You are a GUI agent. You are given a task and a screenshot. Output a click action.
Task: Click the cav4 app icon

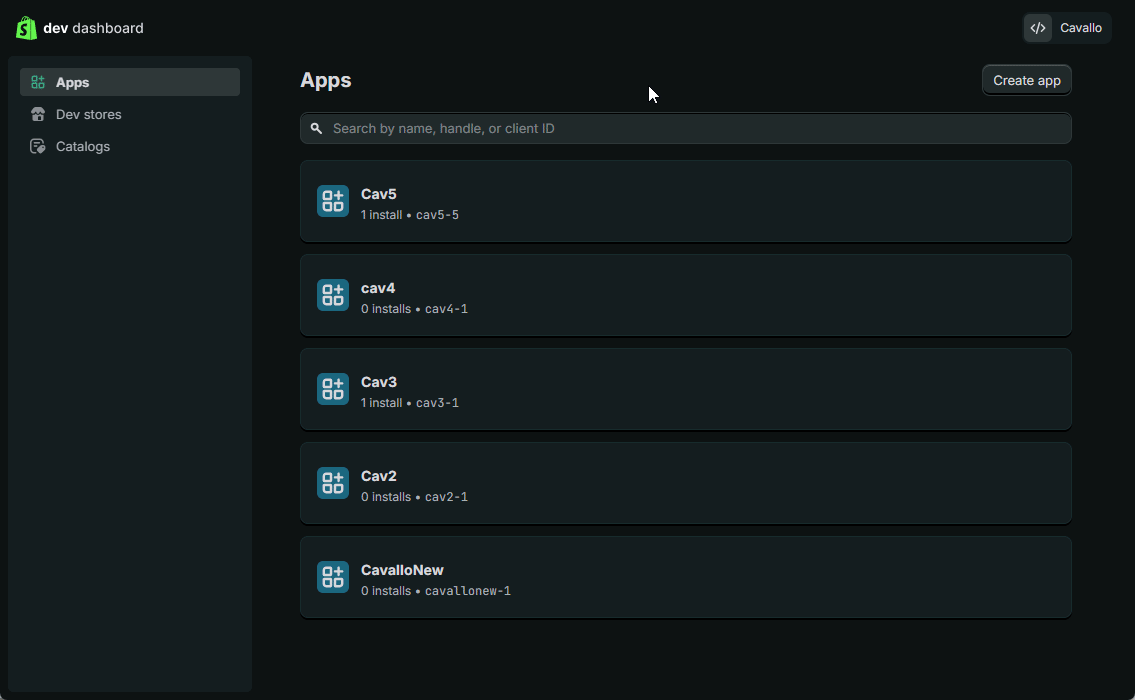tap(333, 295)
